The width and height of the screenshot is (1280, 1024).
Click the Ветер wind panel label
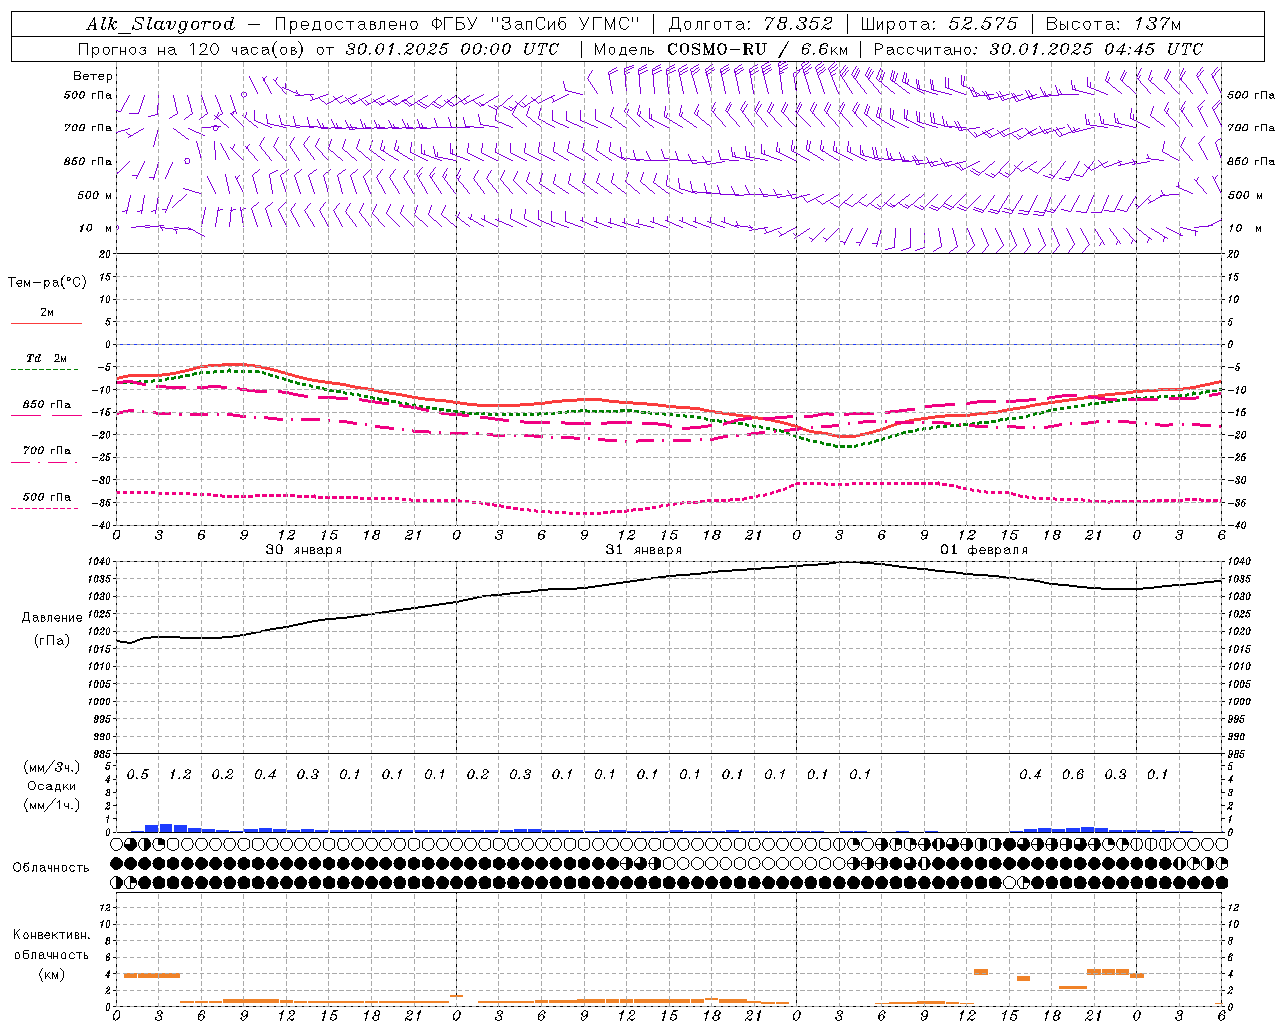pos(92,76)
